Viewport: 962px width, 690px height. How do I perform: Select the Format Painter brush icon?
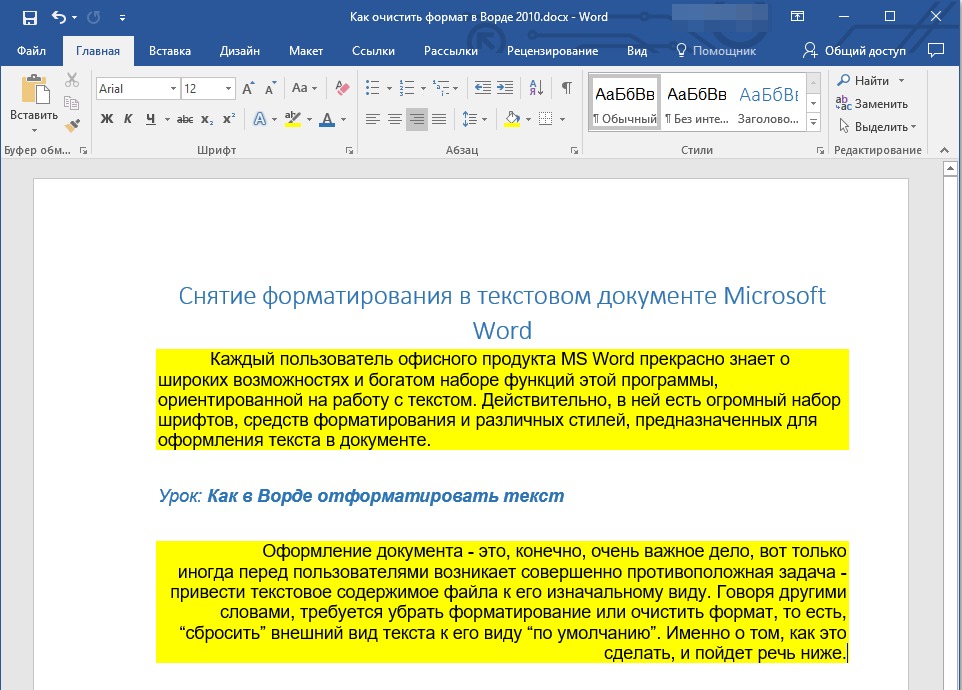click(x=72, y=126)
